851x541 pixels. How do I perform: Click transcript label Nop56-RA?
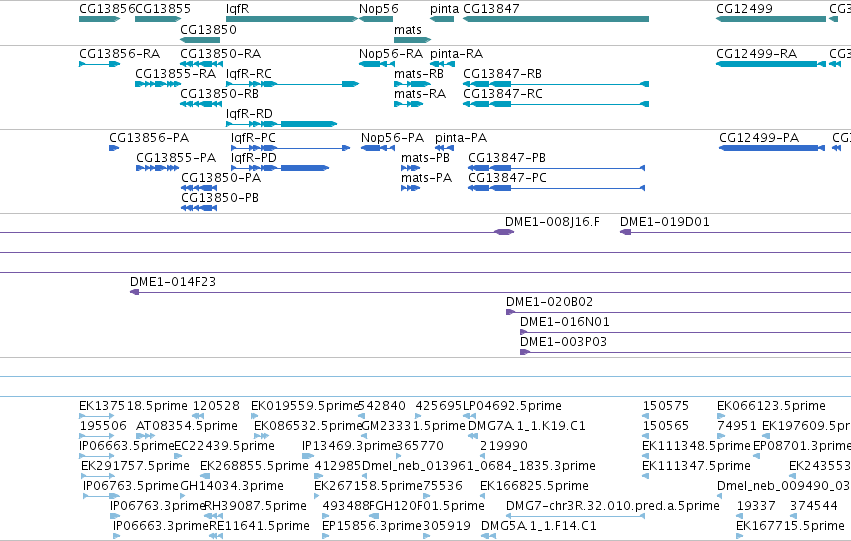click(x=391, y=54)
